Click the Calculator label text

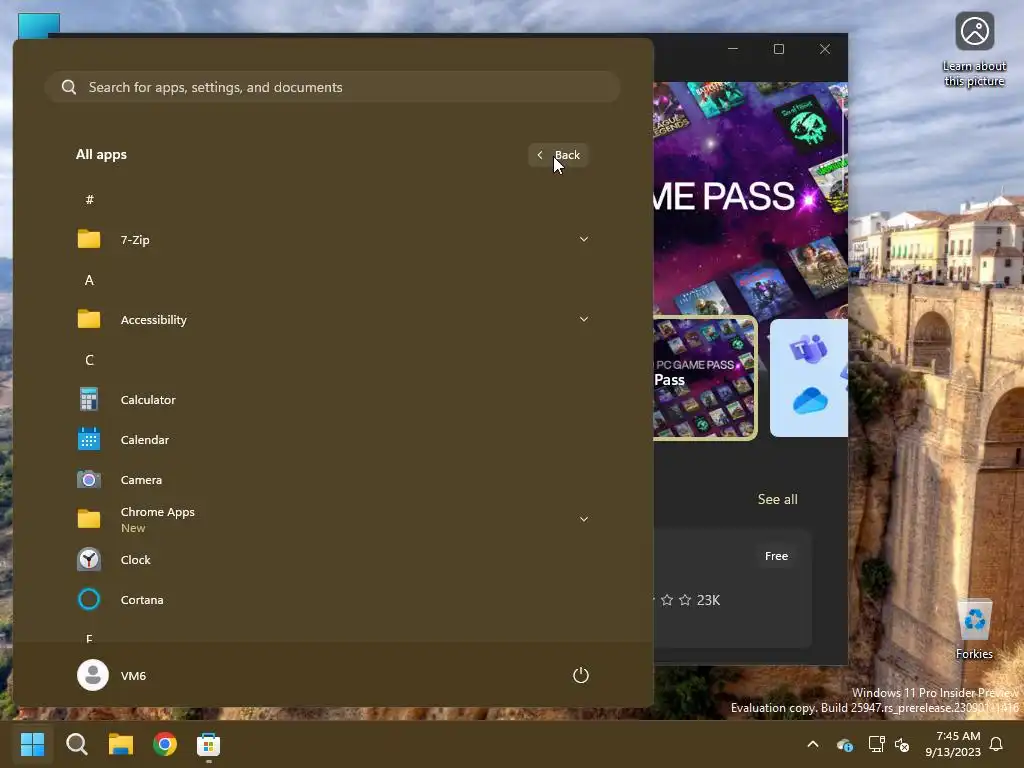pos(148,400)
